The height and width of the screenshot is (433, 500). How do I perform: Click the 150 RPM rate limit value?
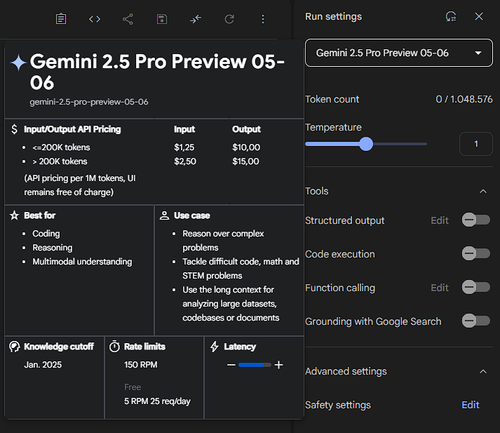point(141,365)
